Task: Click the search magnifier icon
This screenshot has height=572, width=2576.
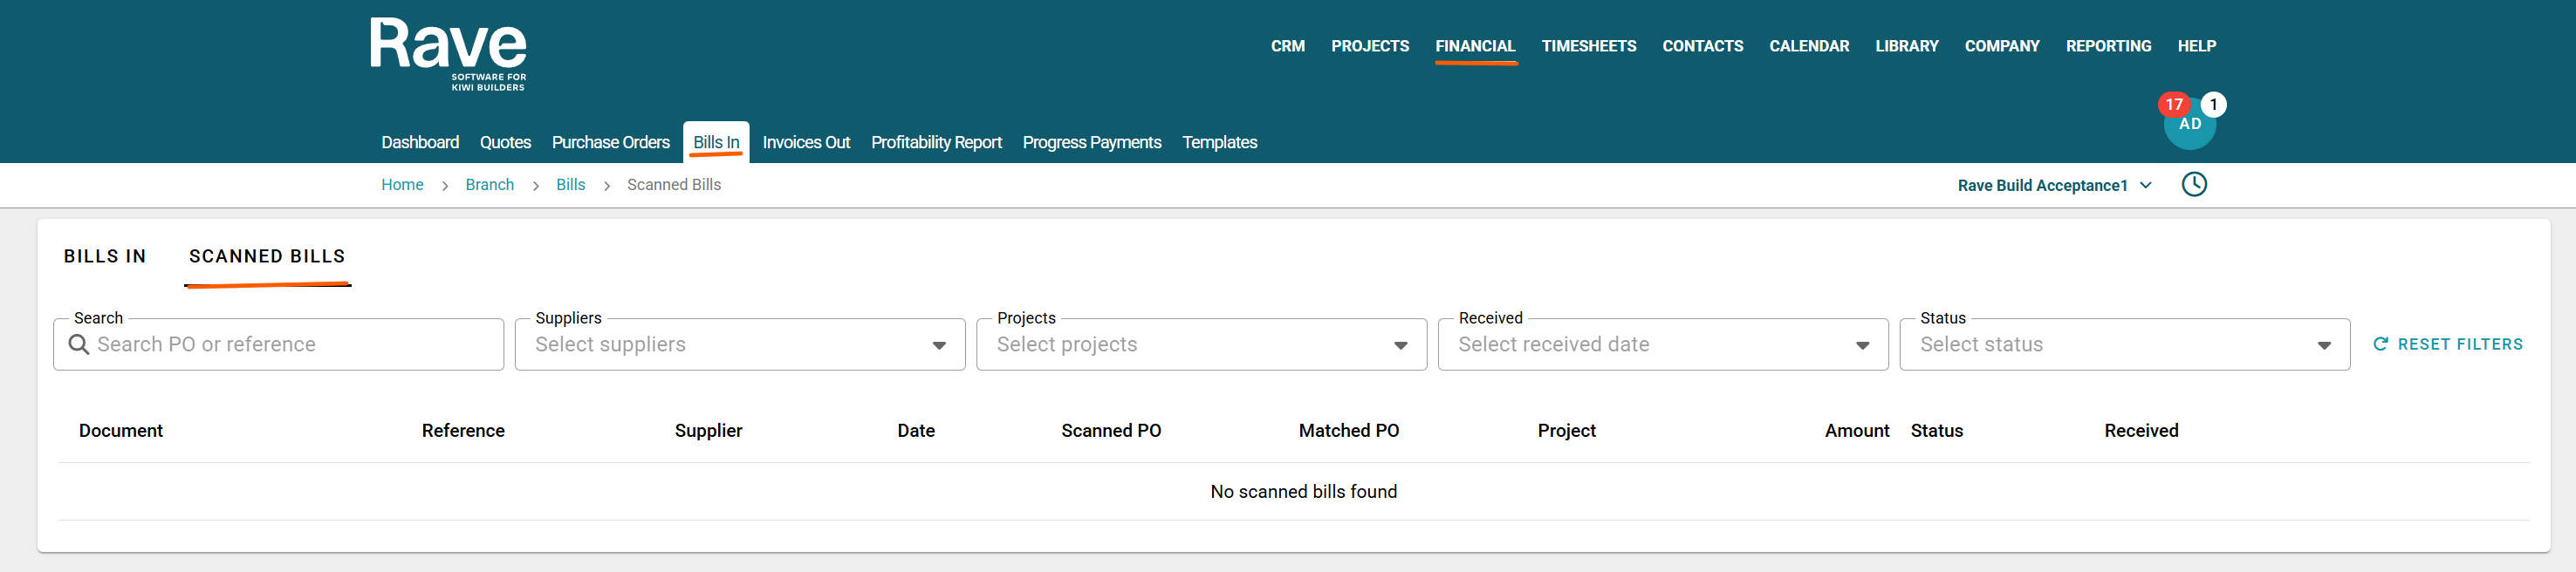Action: click(x=79, y=344)
